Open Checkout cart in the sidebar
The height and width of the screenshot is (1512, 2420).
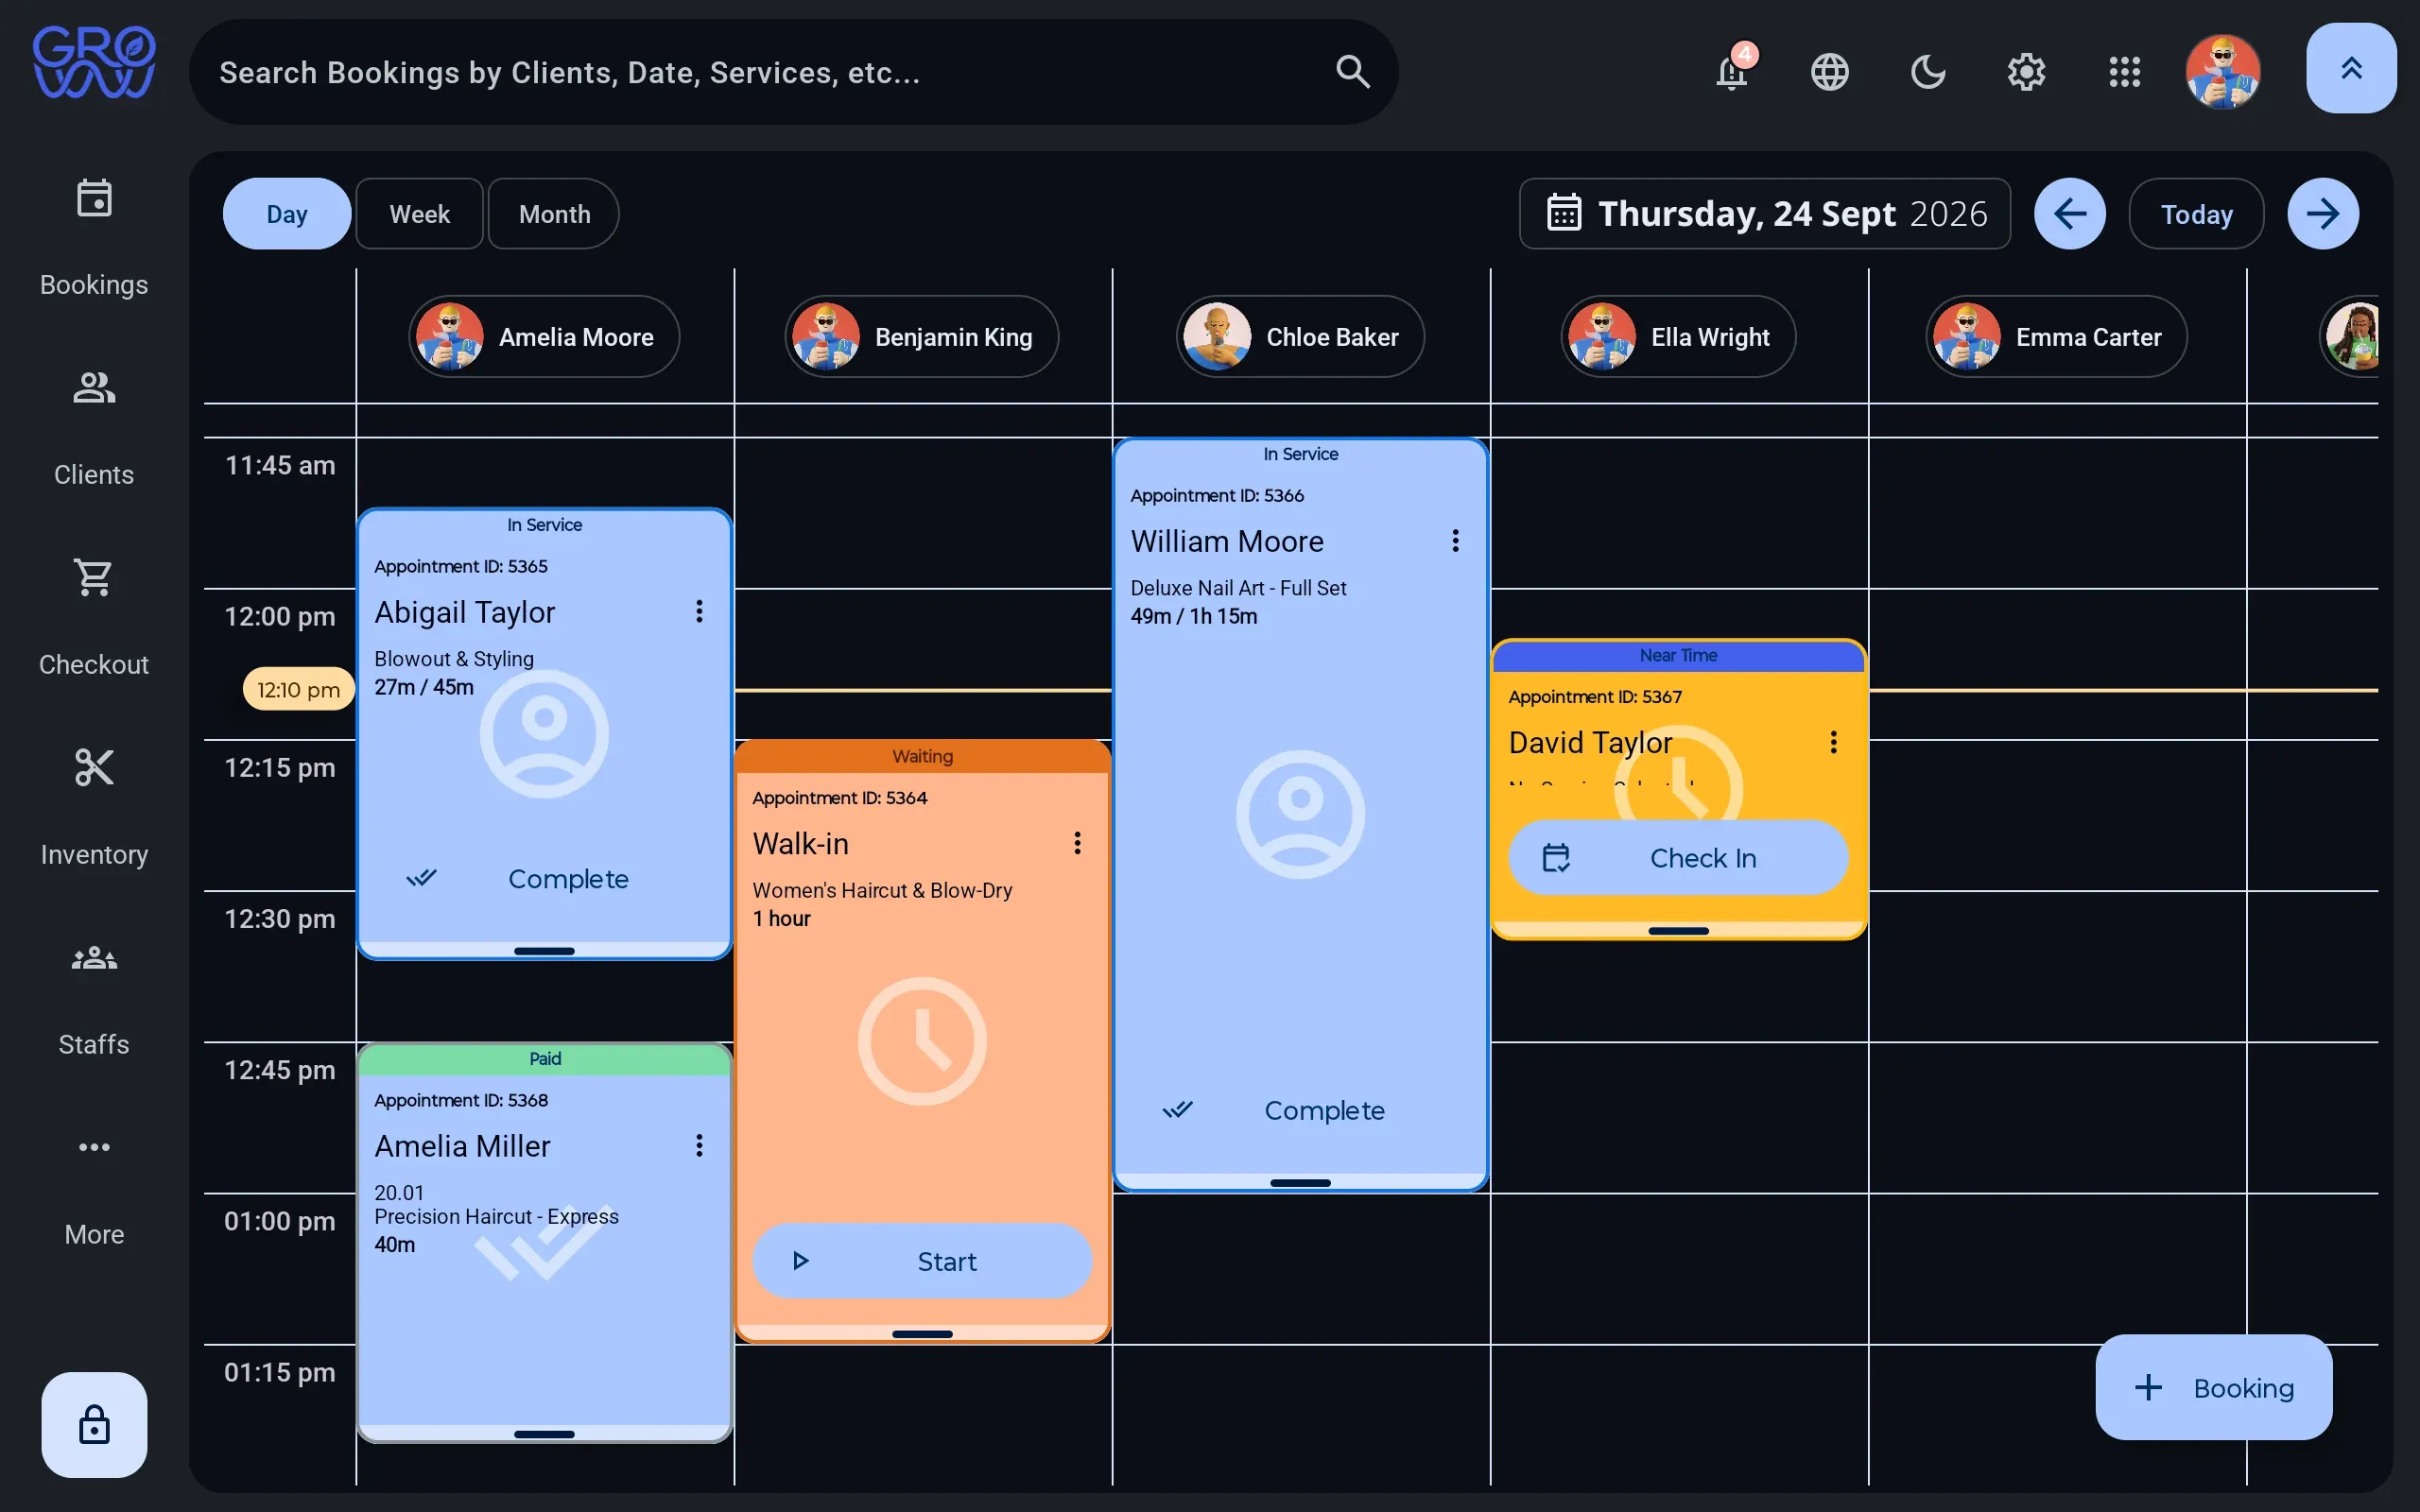tap(94, 618)
